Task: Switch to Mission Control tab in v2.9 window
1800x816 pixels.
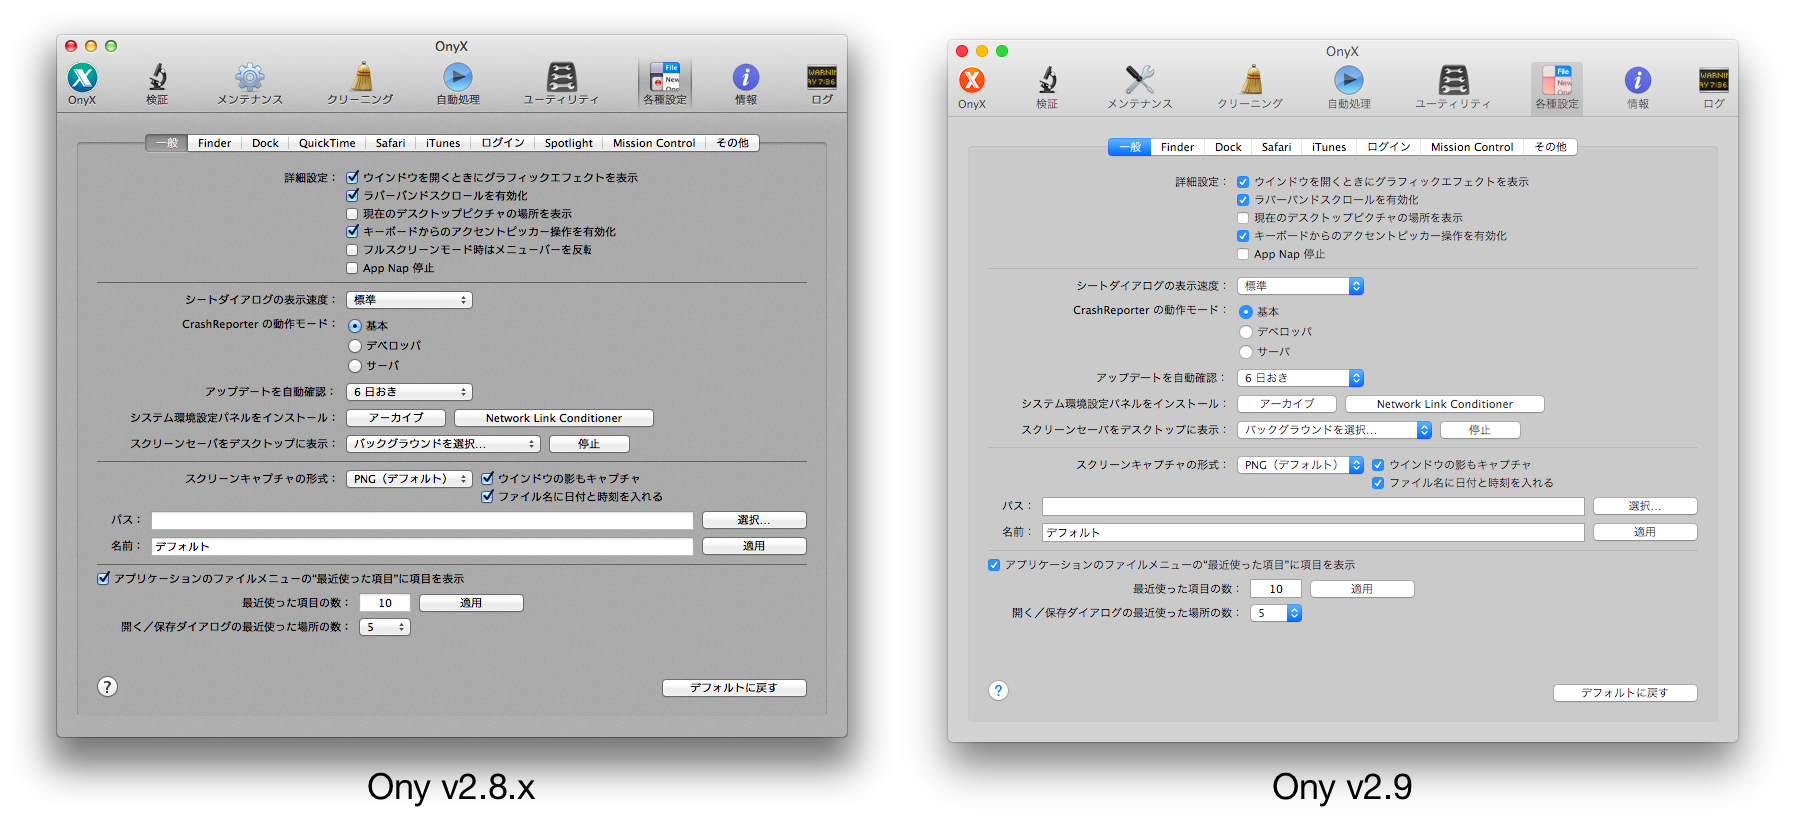Action: (1472, 147)
